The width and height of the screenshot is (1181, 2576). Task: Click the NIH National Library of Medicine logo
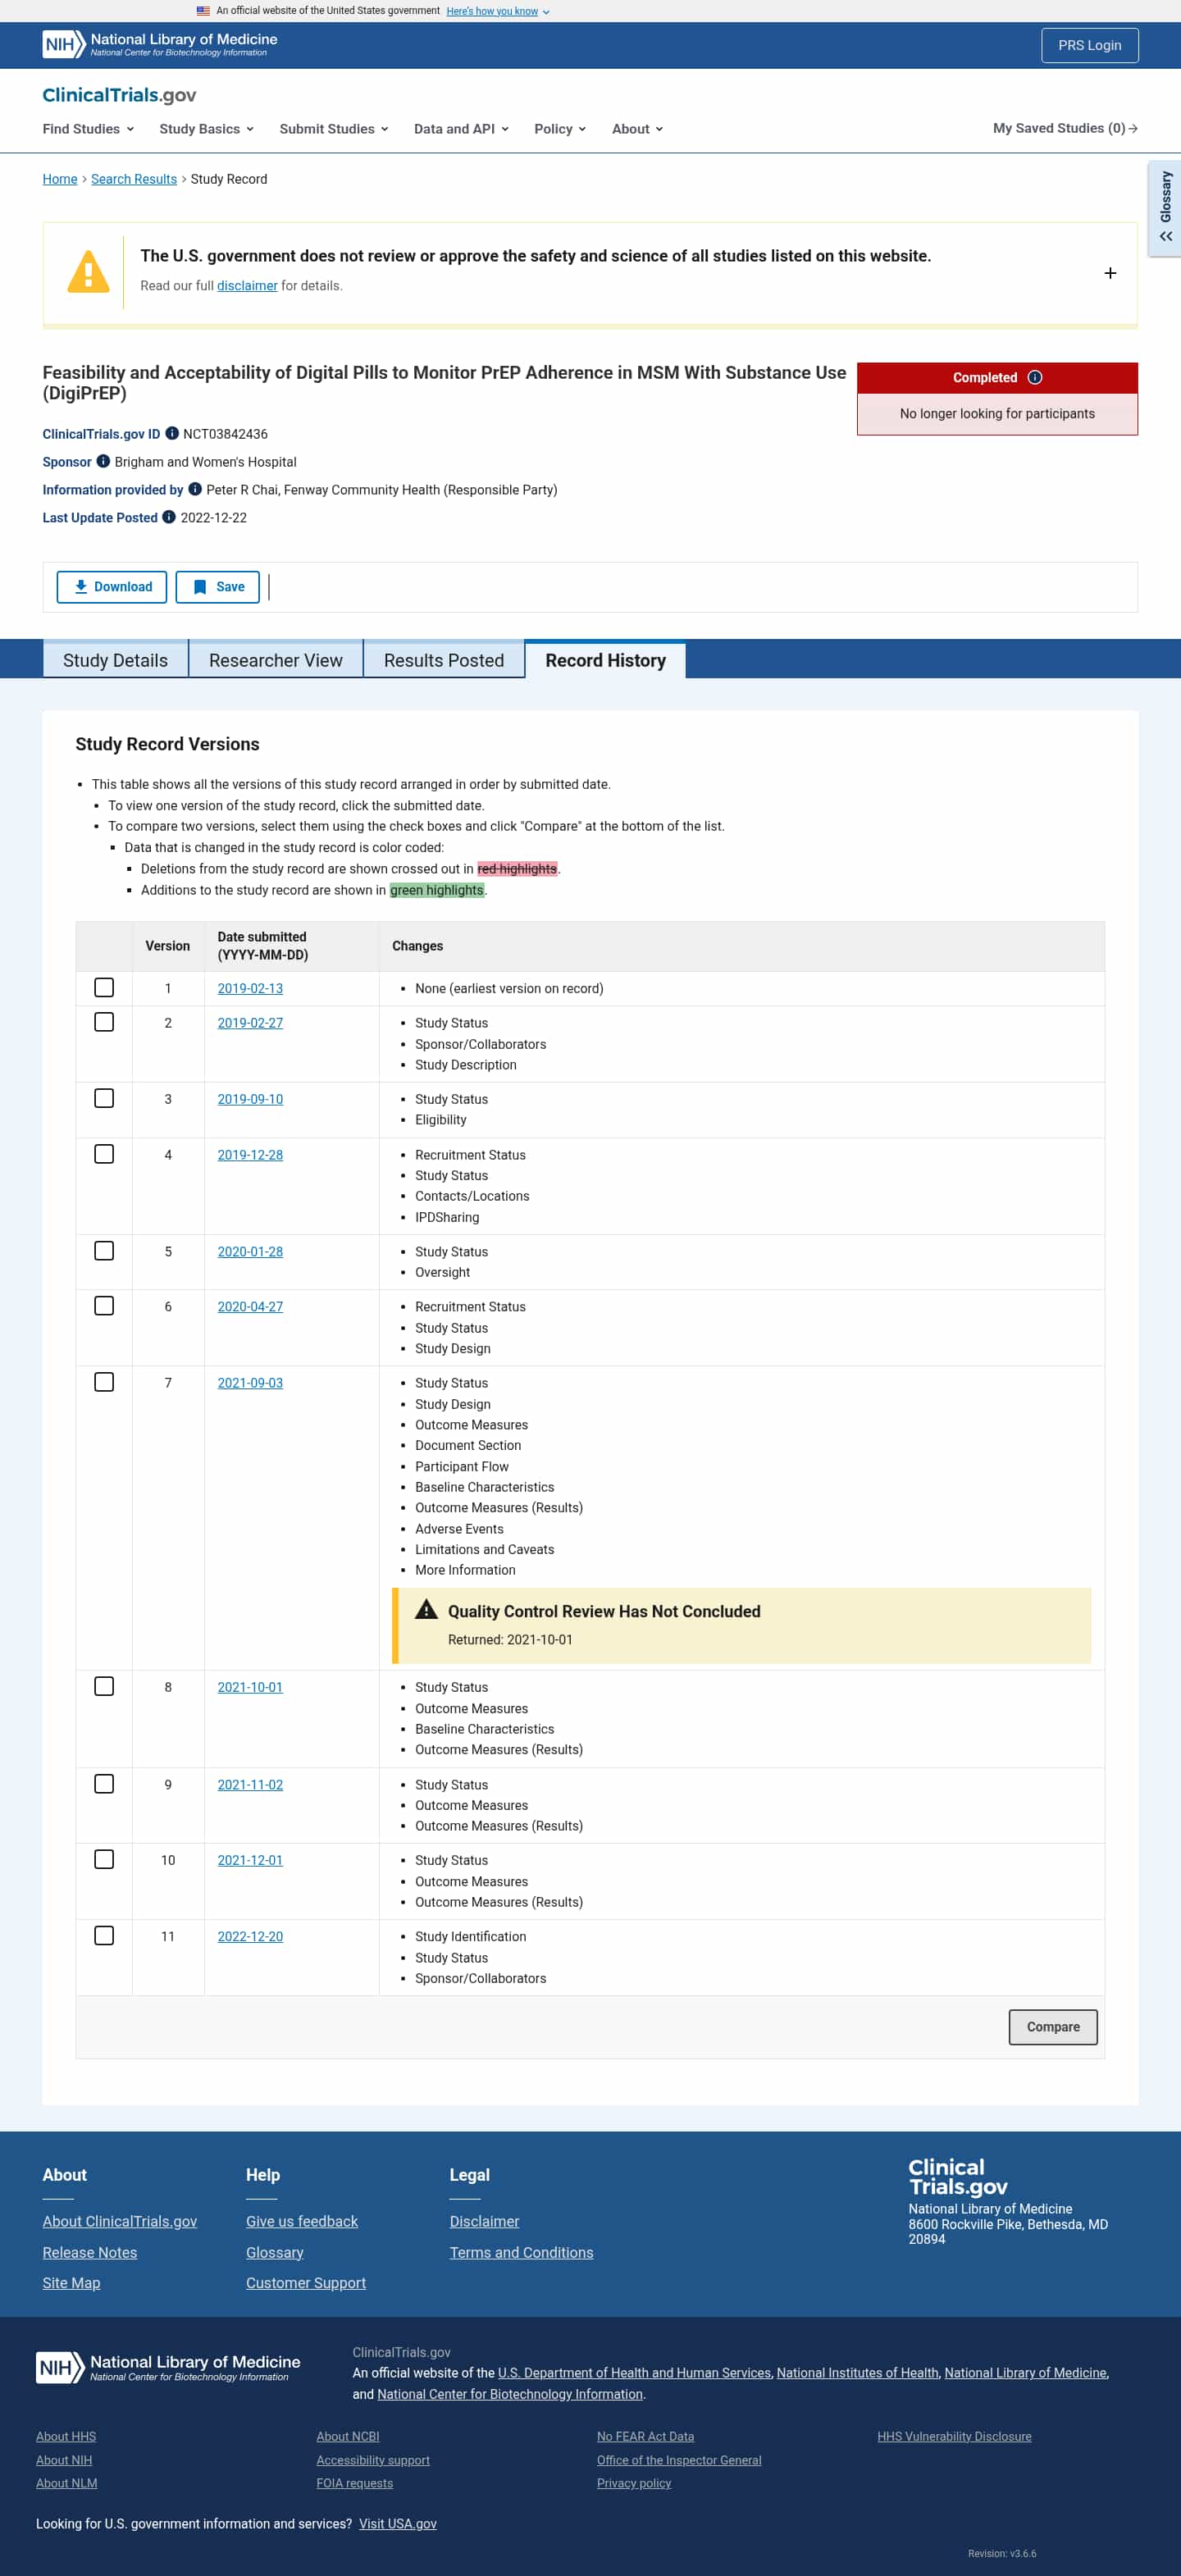point(160,45)
